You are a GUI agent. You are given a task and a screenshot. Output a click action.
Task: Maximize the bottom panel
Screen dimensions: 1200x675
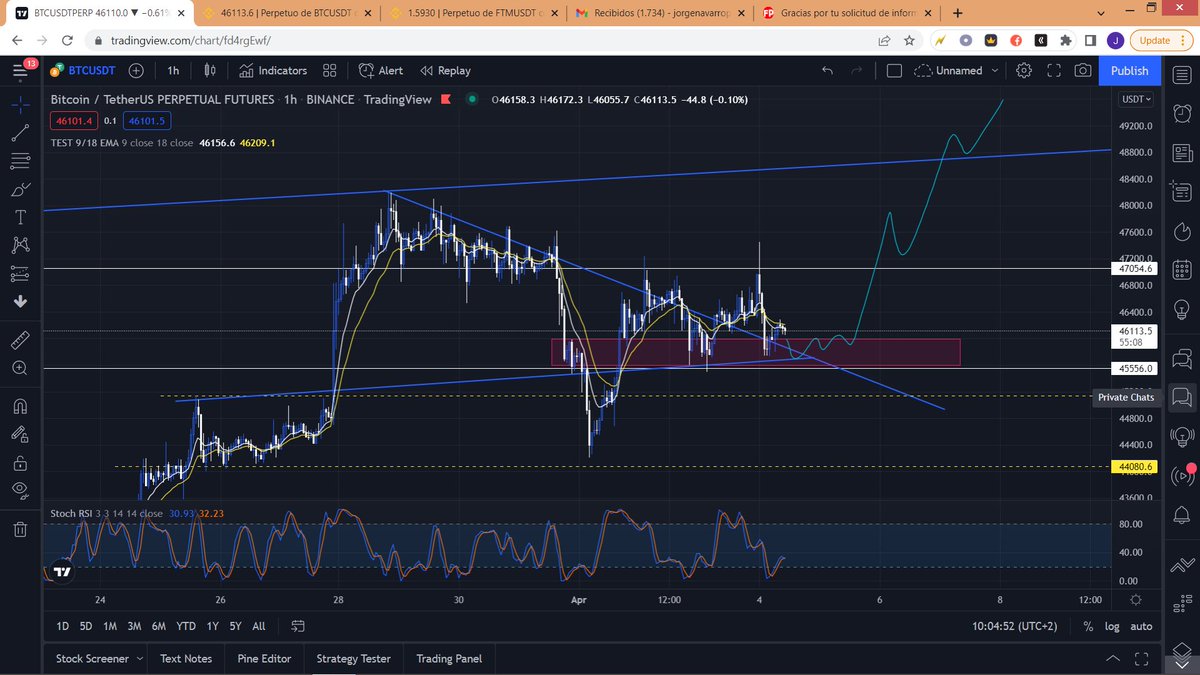tap(1142, 658)
